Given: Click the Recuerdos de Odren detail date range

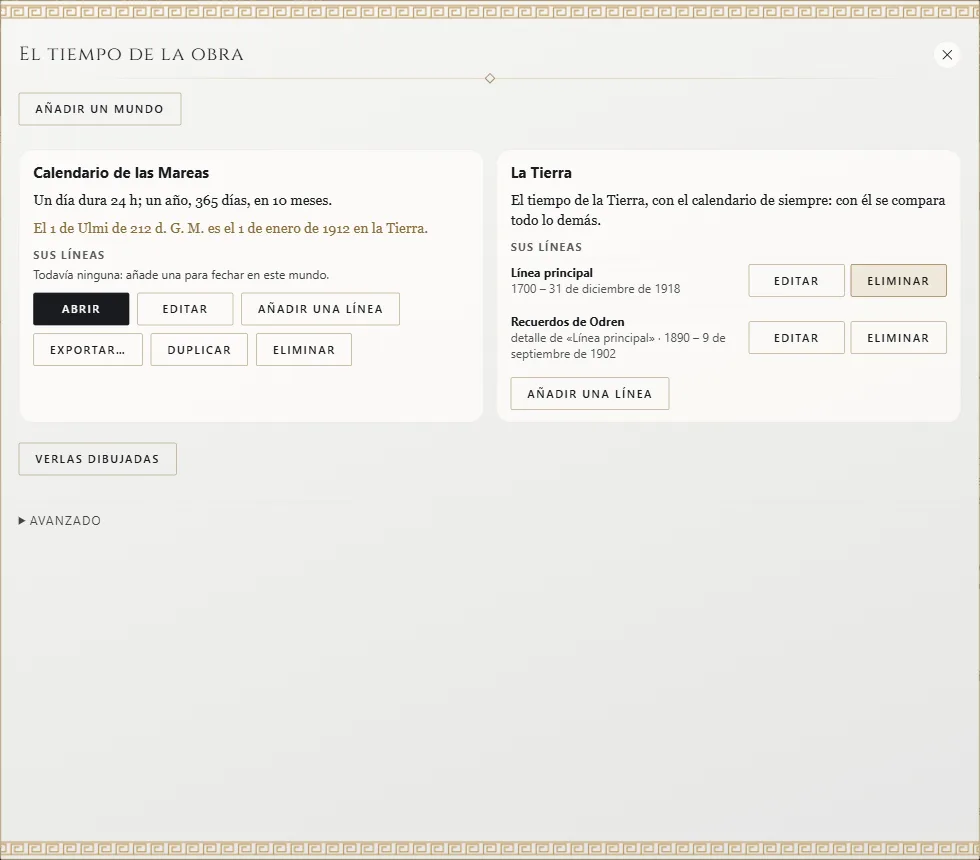Looking at the screenshot, I should coord(618,346).
